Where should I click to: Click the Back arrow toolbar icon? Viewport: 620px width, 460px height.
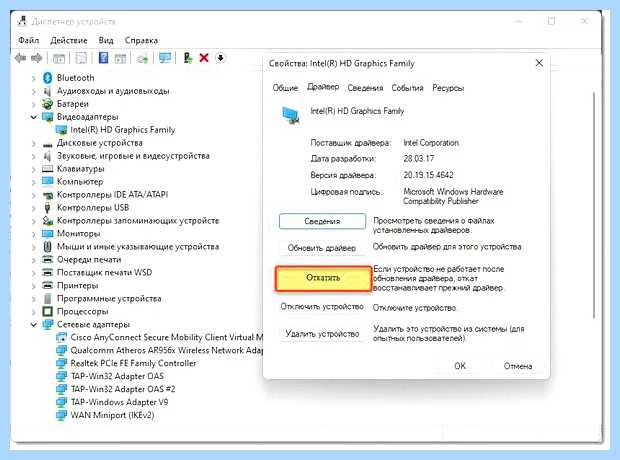pos(20,59)
